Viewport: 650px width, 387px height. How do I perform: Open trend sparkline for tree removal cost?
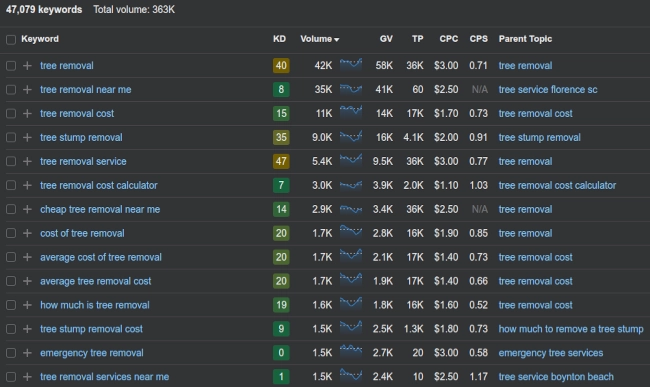pos(351,112)
